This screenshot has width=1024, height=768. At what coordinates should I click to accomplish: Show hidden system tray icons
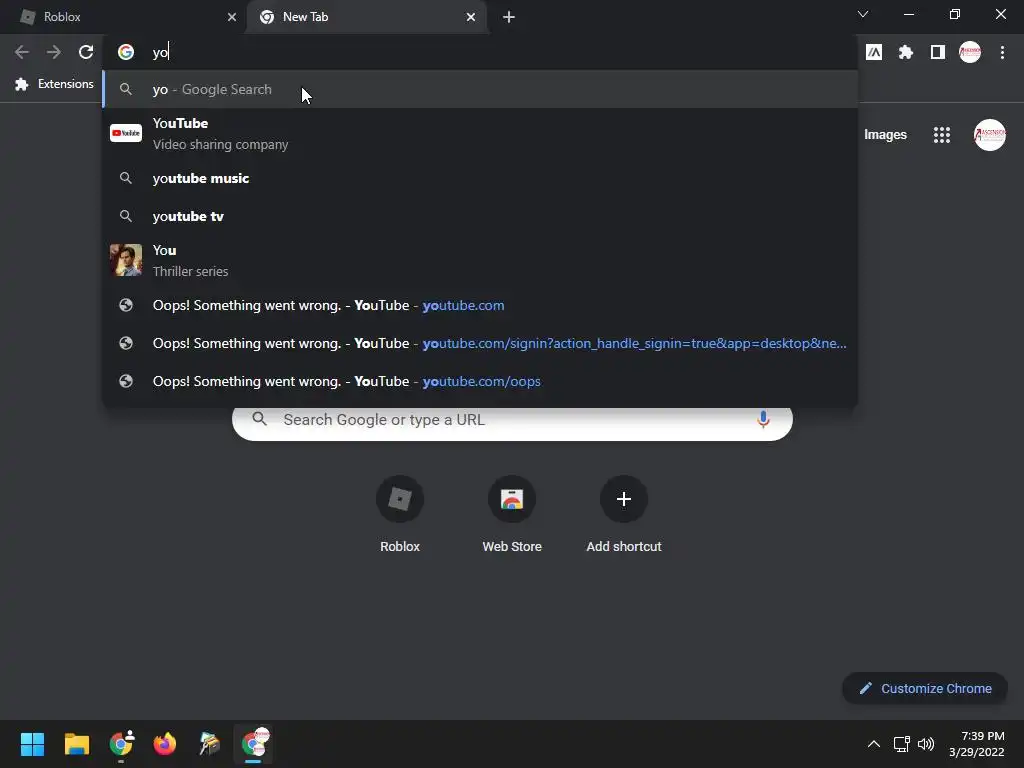pos(874,744)
